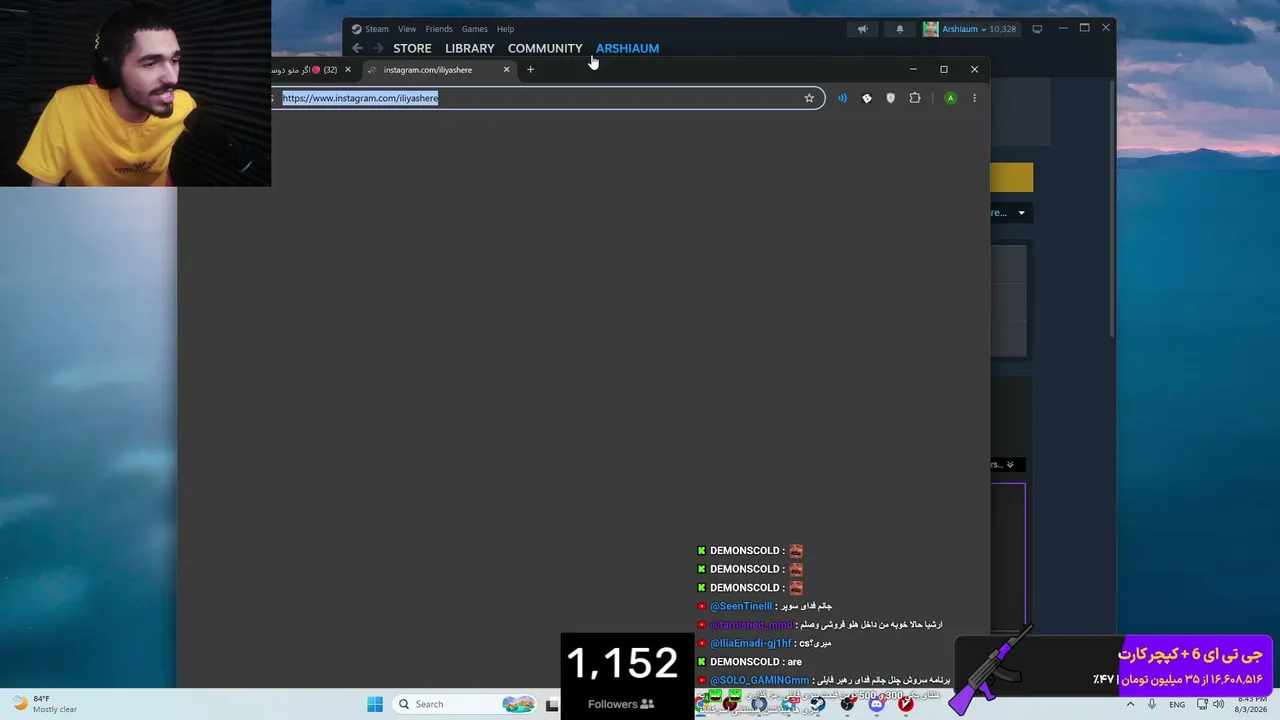Click the shield extension icon in browser toolbar

pyautogui.click(x=890, y=98)
